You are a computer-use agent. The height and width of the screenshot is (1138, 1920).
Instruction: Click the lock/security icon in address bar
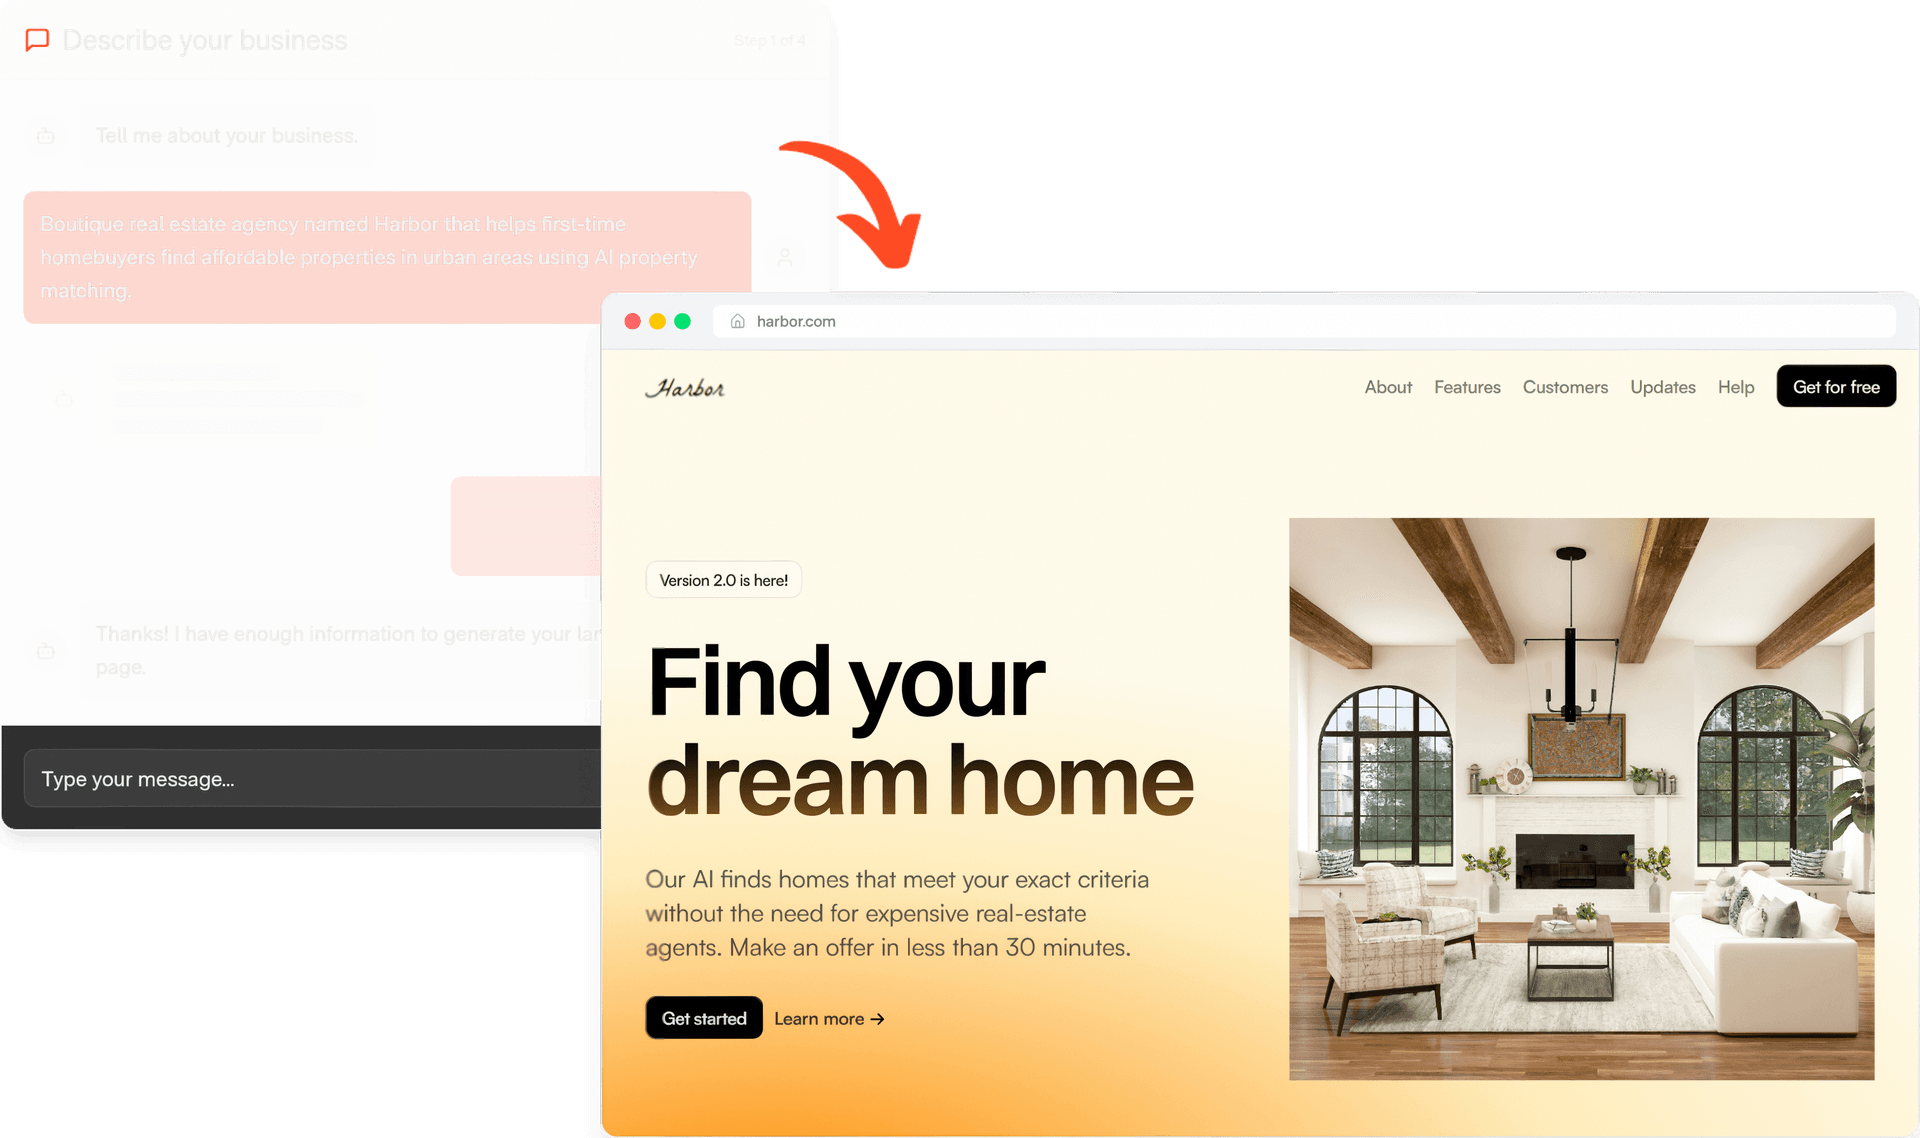[735, 321]
